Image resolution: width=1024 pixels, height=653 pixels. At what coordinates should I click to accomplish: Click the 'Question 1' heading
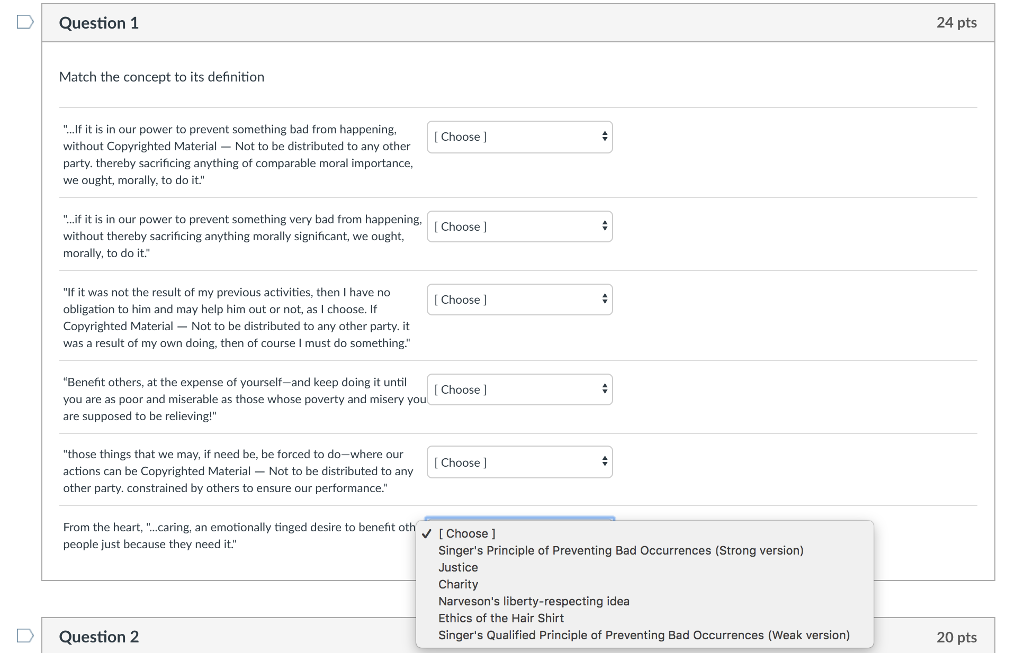tap(99, 24)
